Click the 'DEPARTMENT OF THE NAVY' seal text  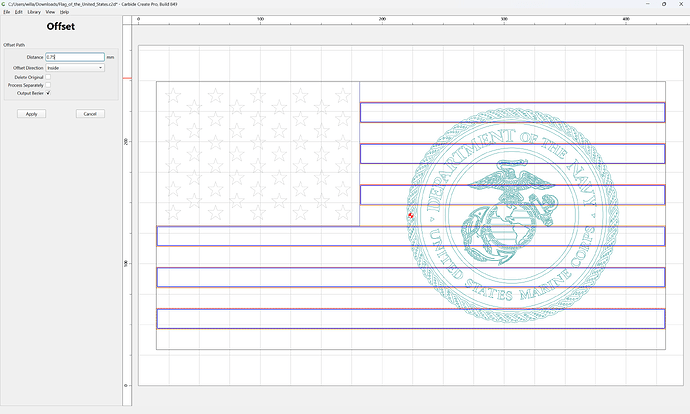(510, 169)
